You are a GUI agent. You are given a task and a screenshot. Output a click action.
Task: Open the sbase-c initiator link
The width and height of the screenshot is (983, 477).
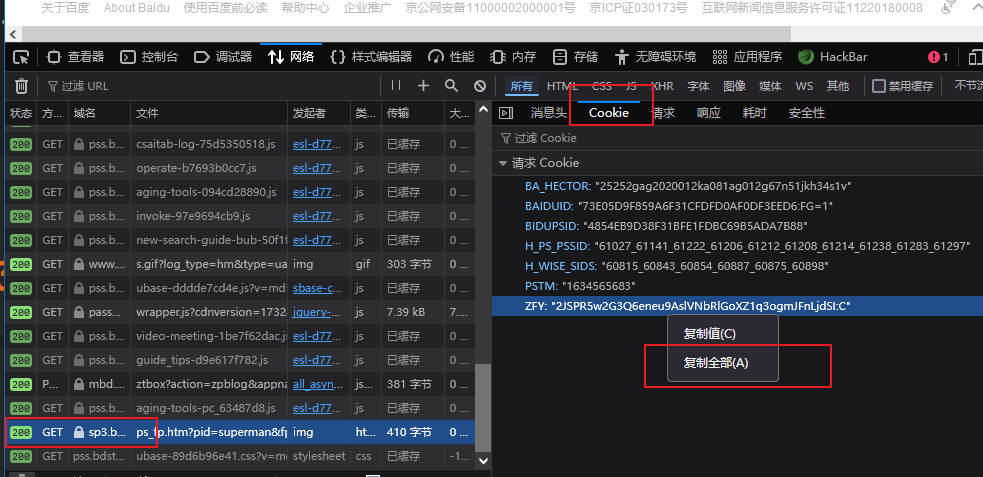(317, 288)
